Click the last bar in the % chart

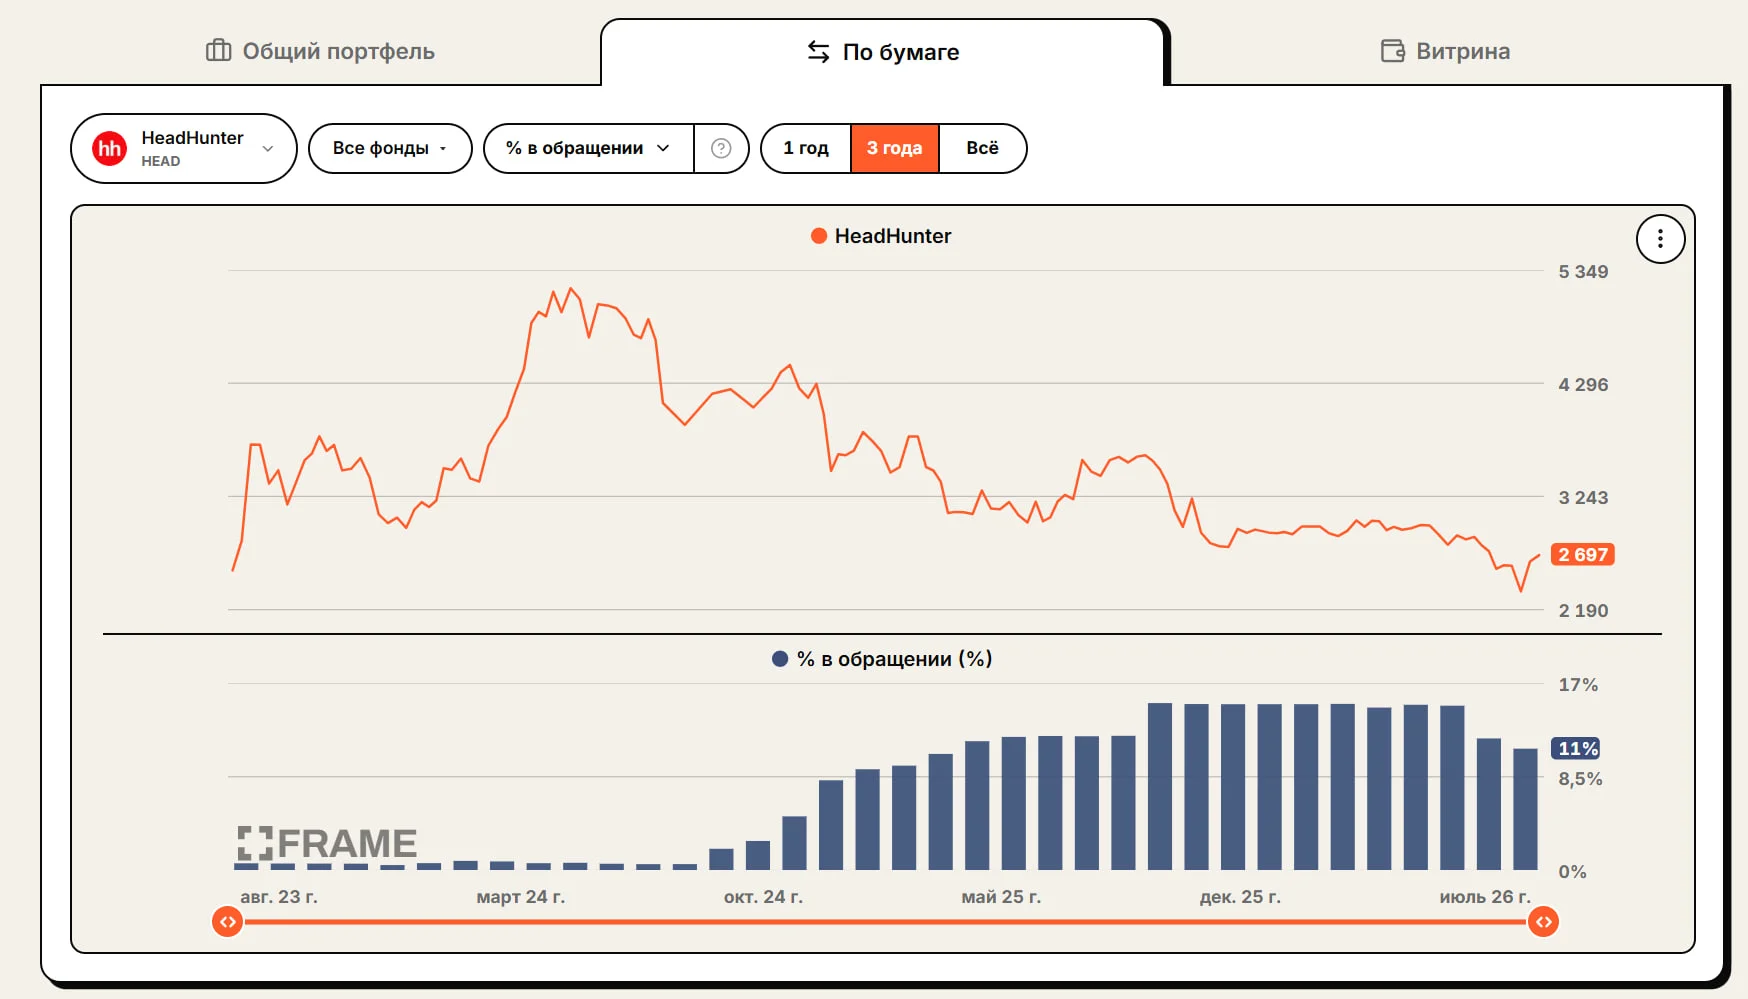1525,809
